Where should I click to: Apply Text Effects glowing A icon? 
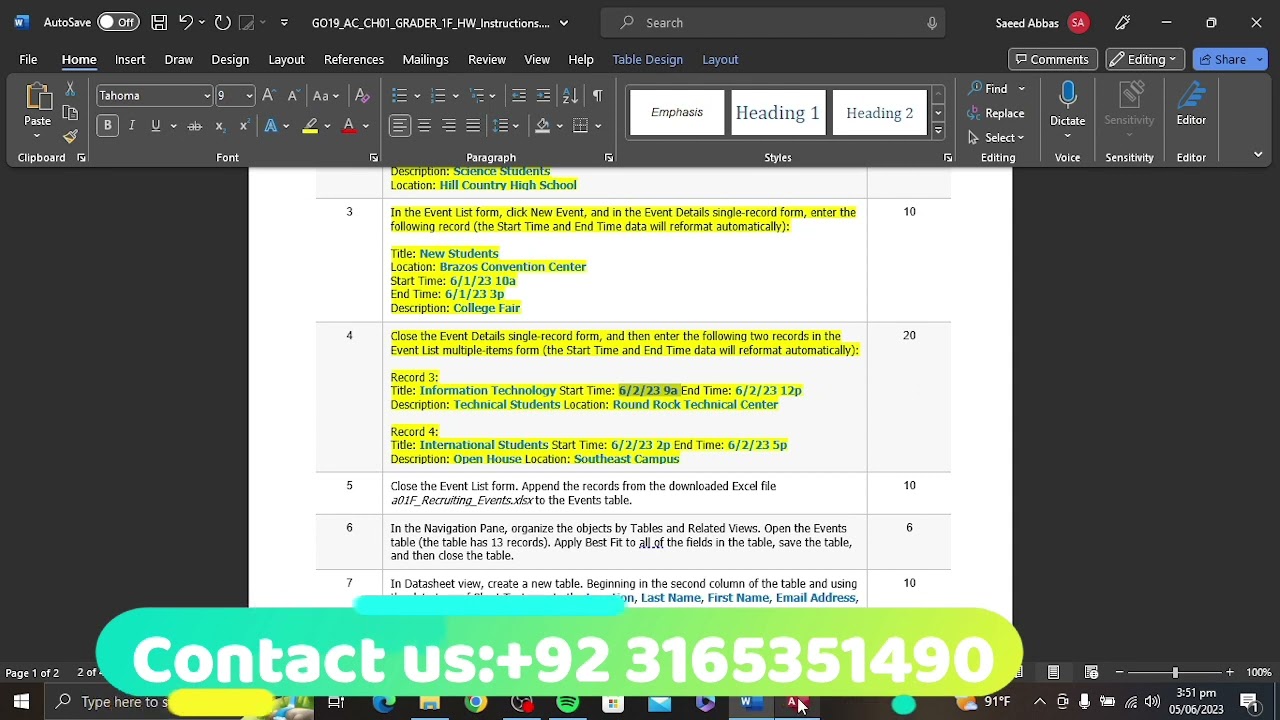(x=271, y=126)
